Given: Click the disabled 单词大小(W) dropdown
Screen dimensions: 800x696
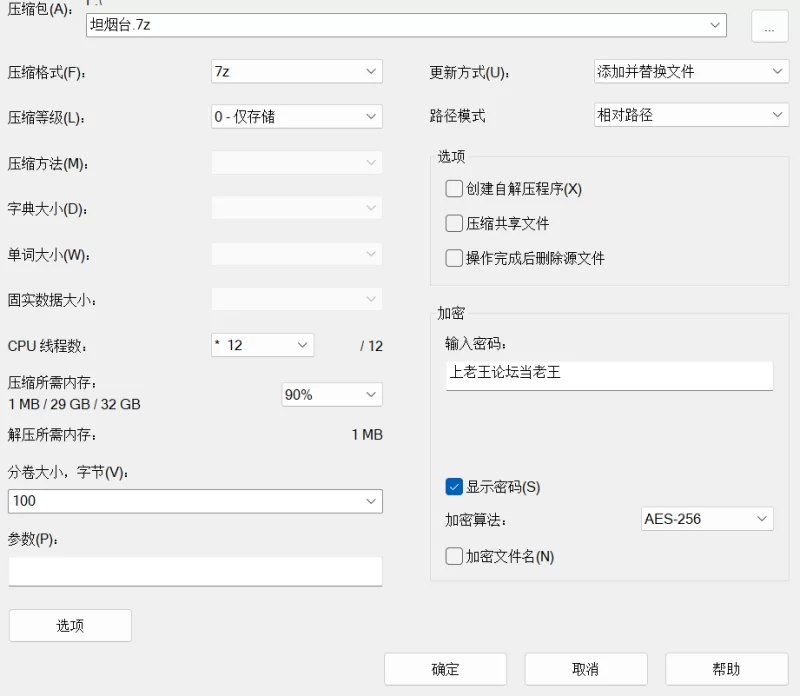Looking at the screenshot, I should [296, 254].
